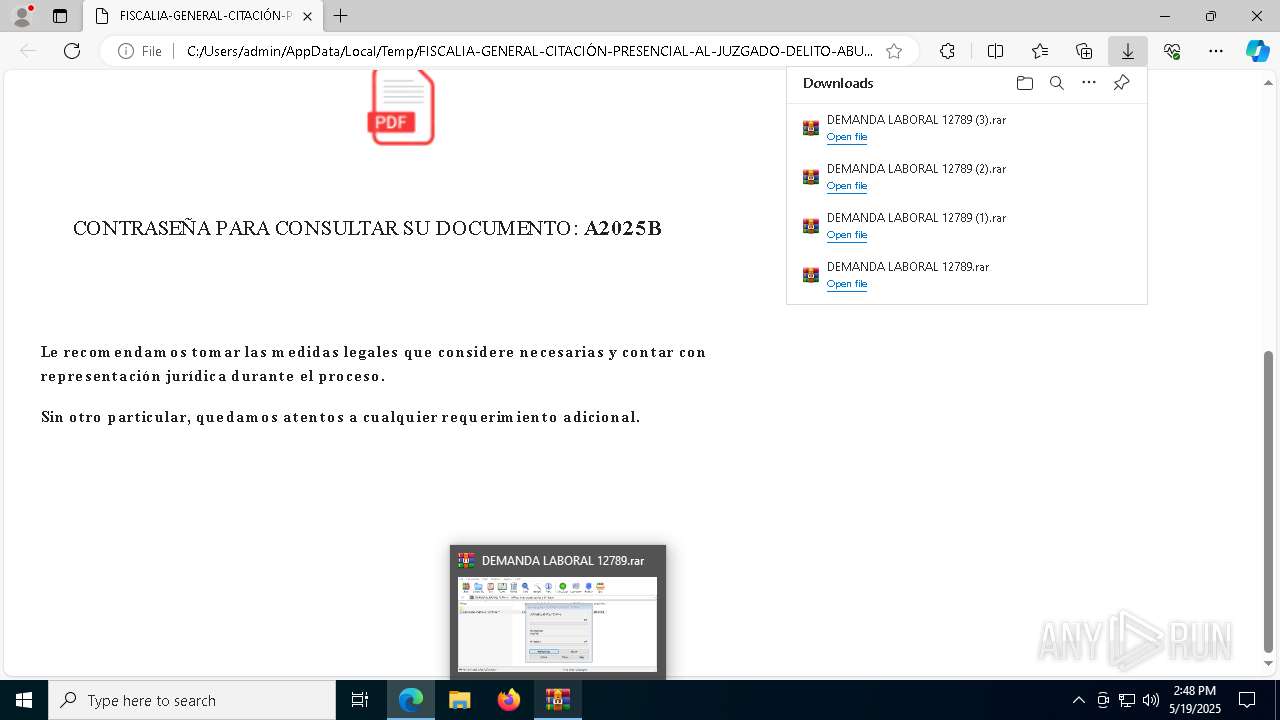Viewport: 1280px width, 720px height.
Task: Show hidden system tray icons
Action: tap(1078, 700)
